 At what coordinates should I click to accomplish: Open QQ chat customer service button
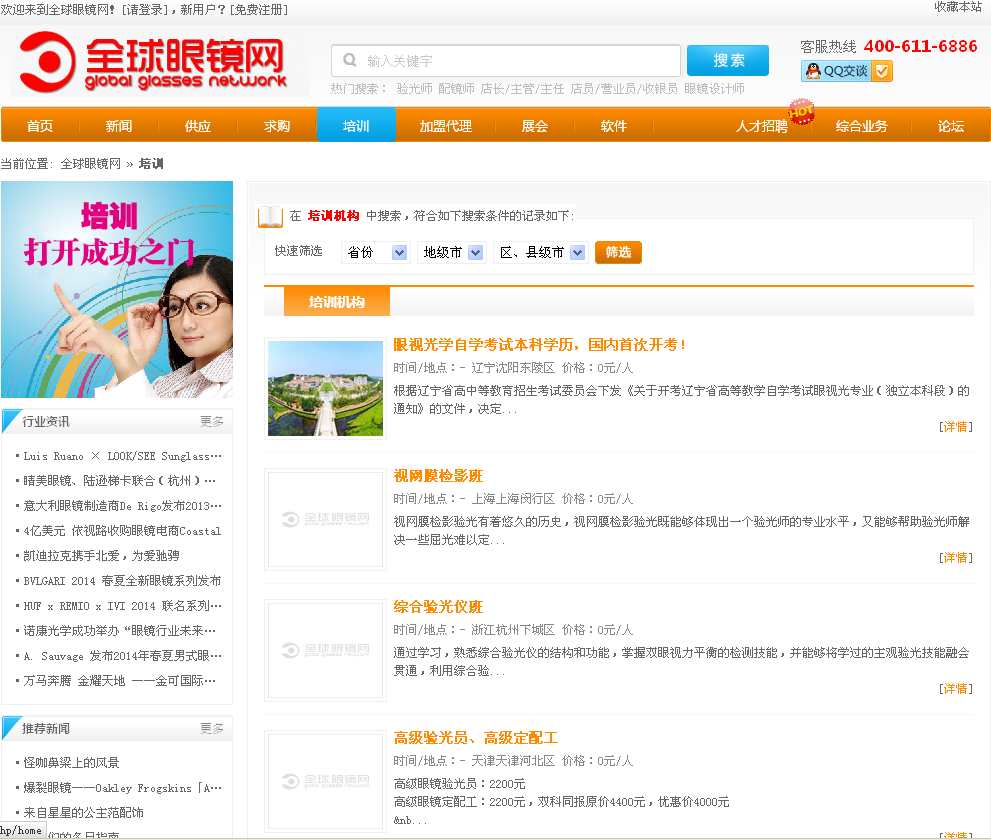(846, 71)
